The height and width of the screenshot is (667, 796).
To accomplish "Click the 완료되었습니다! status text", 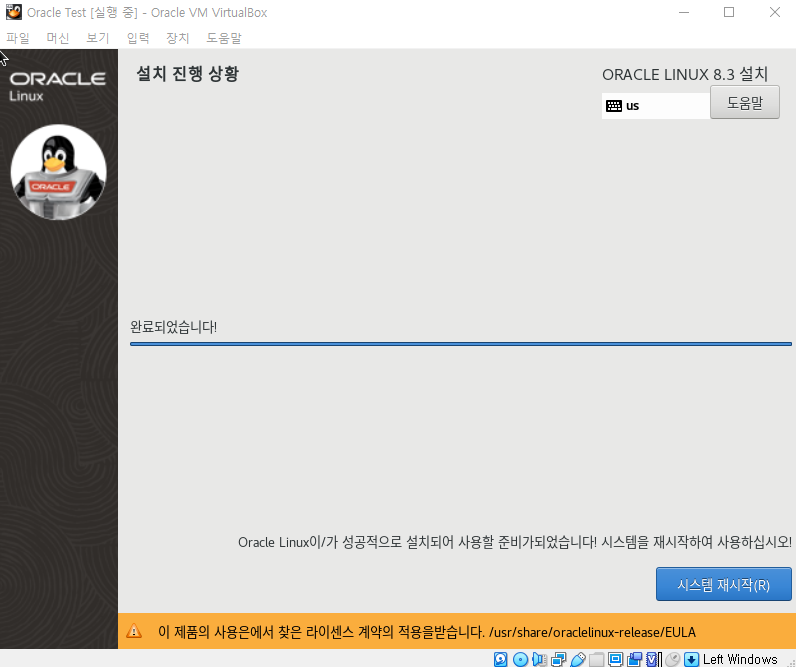I will point(174,327).
